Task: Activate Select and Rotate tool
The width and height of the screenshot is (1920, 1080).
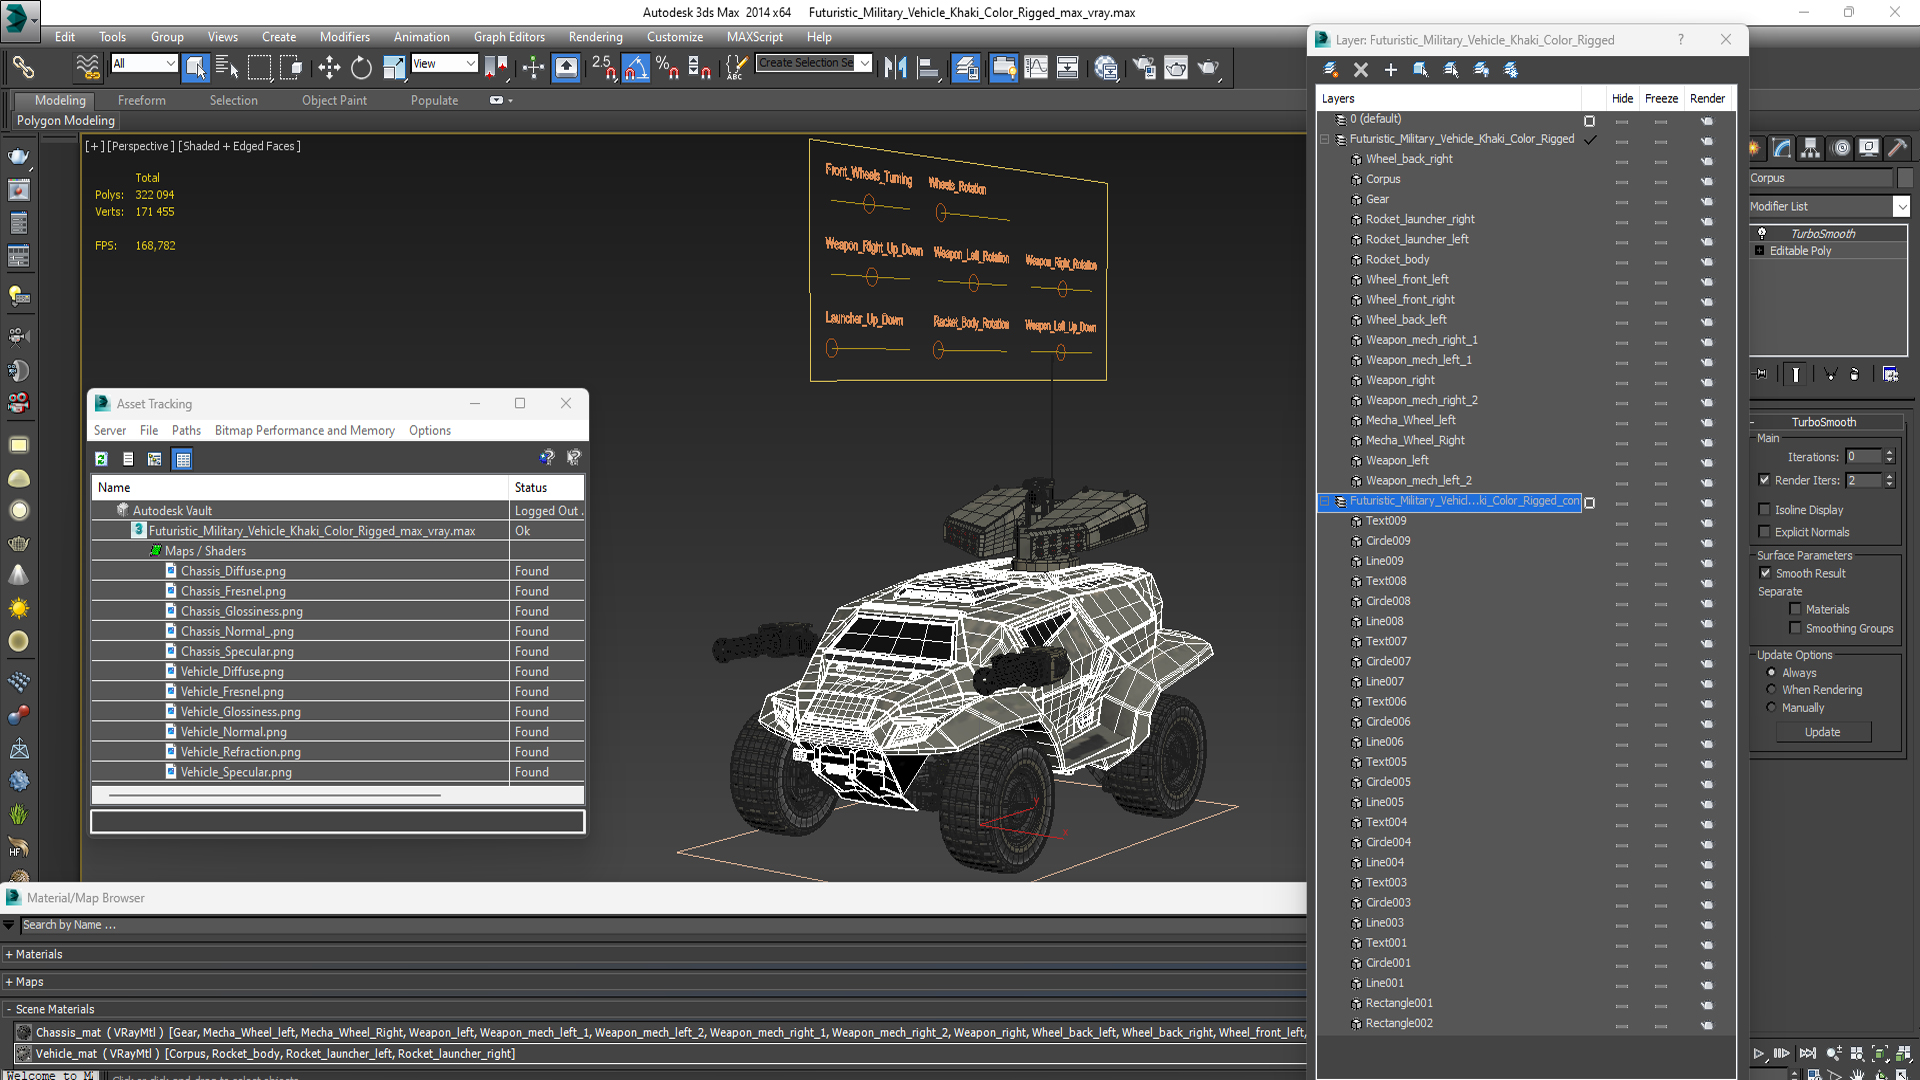Action: (361, 67)
